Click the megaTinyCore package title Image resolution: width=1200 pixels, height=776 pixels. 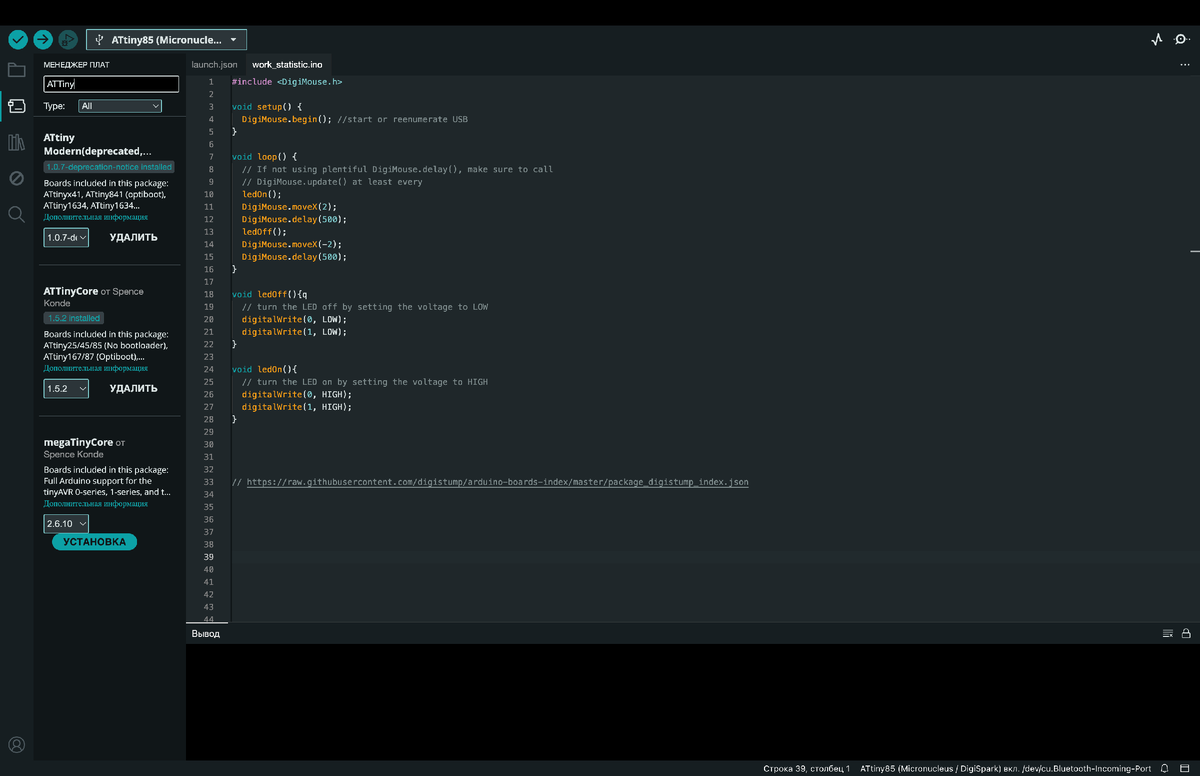(78, 441)
